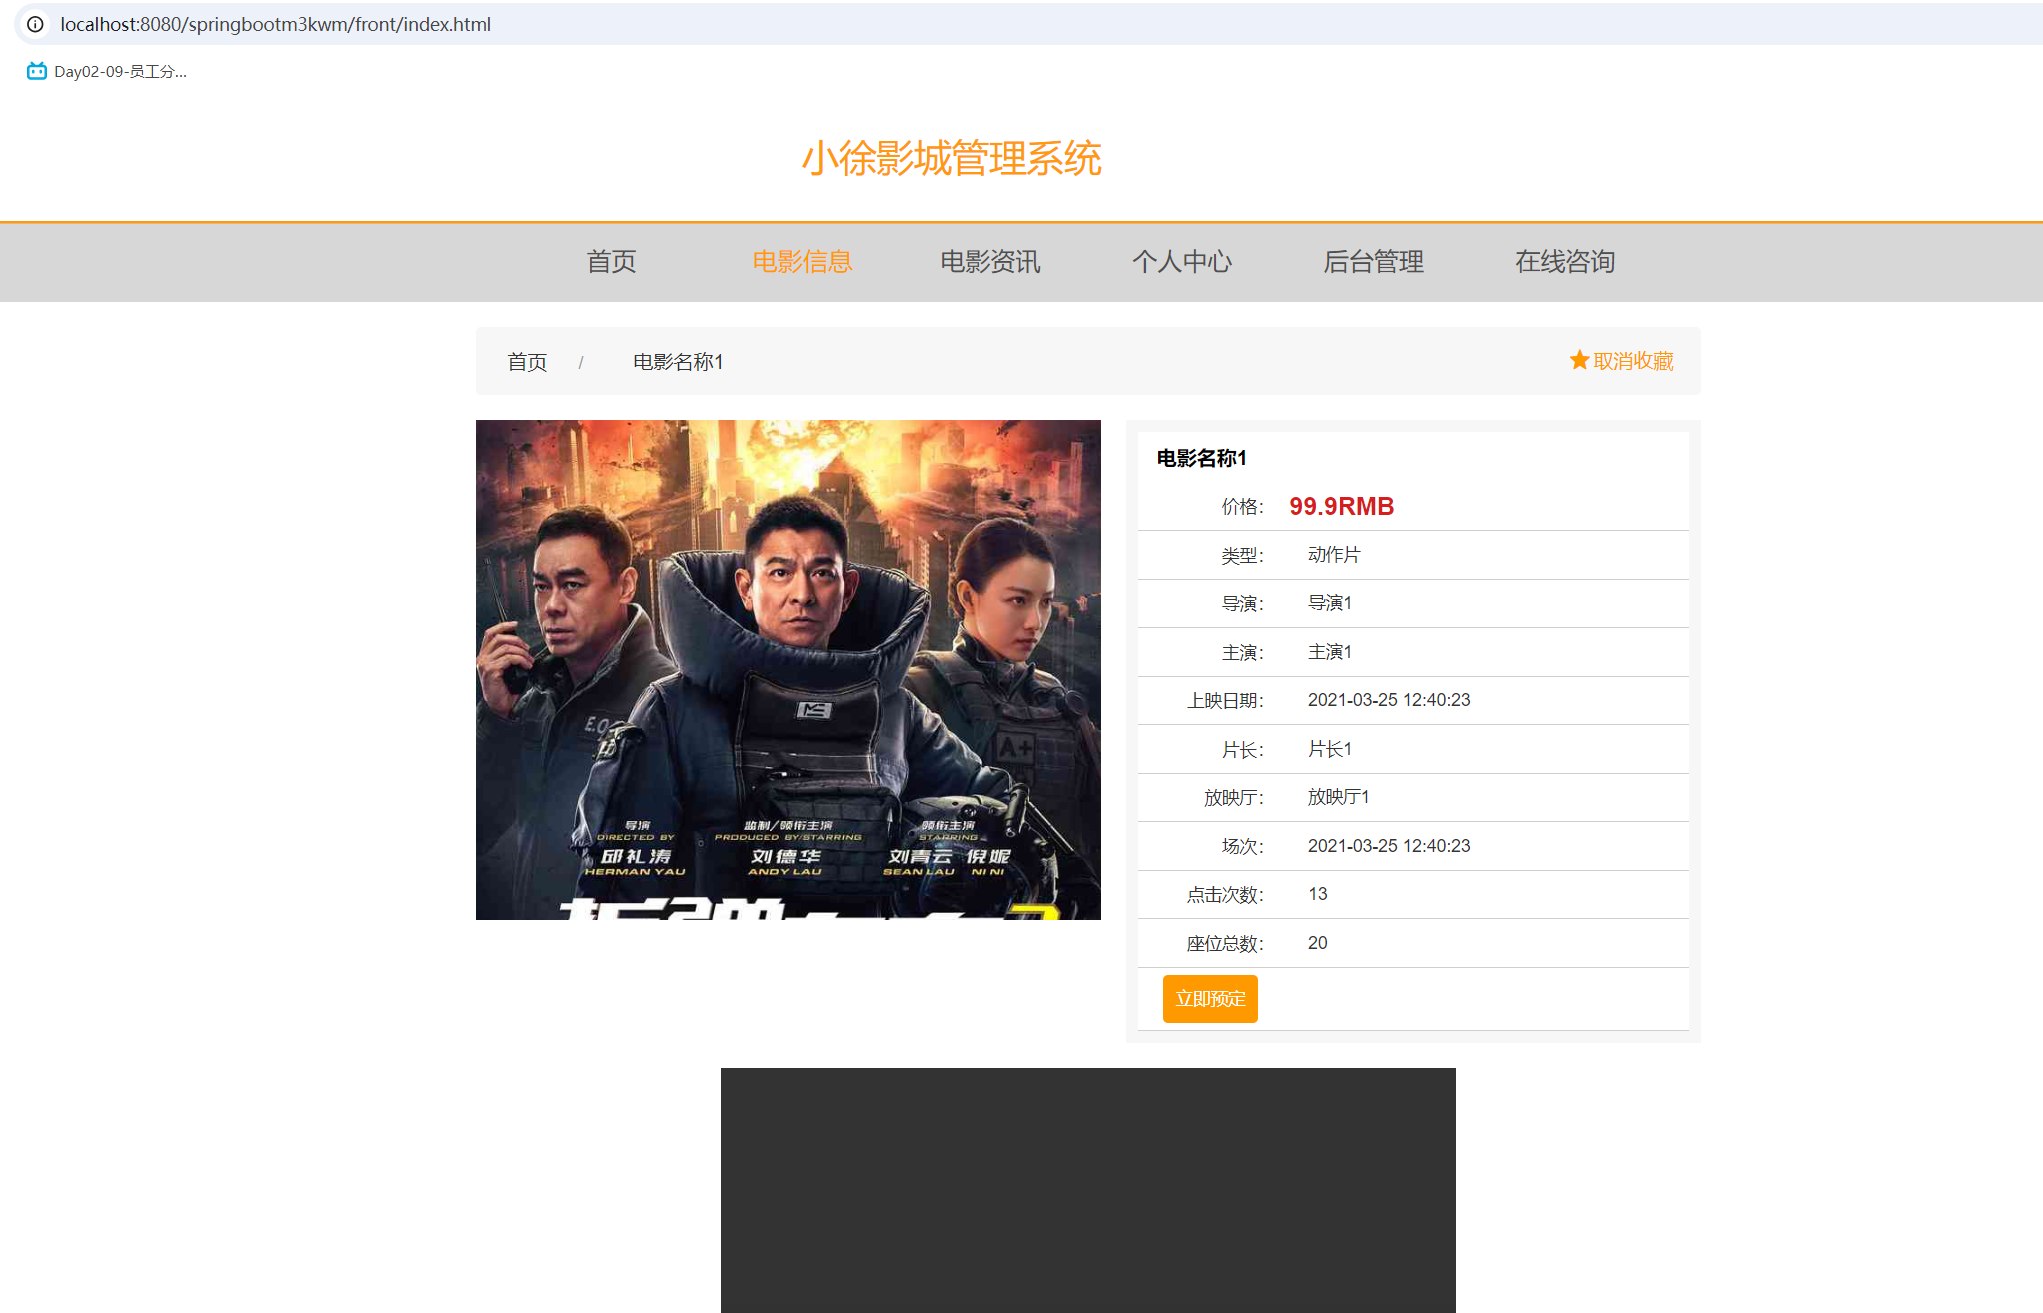Go to 首页 in navigation bar
The image size is (2043, 1313).
tap(611, 262)
